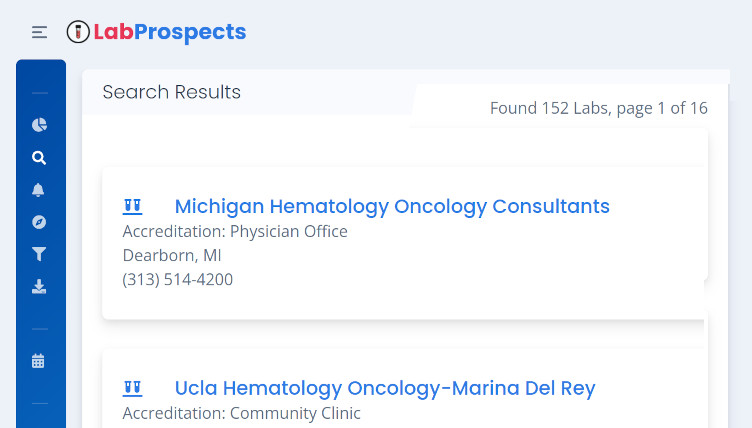Click the download icon in sidebar
752x428 pixels.
pyautogui.click(x=39, y=286)
